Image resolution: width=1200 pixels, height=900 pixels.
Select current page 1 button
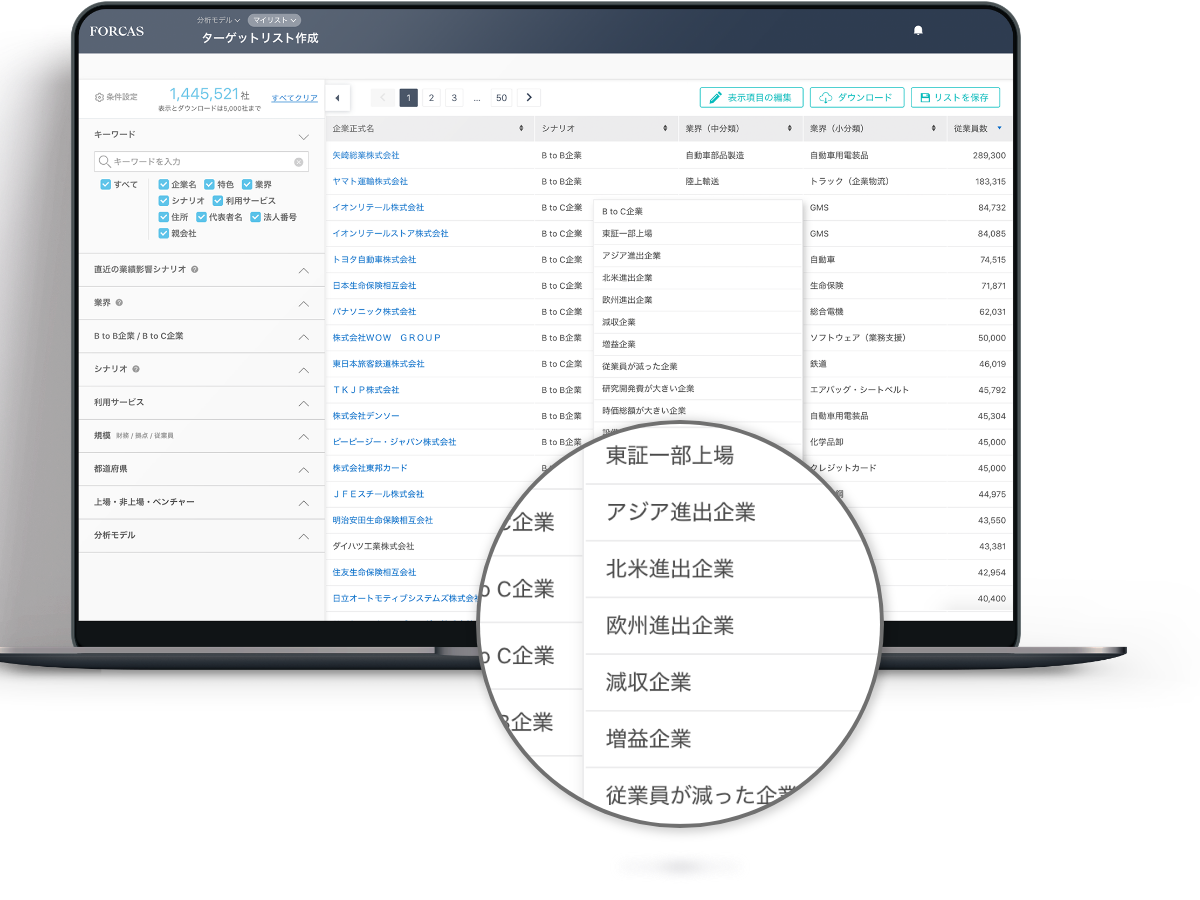pos(408,97)
